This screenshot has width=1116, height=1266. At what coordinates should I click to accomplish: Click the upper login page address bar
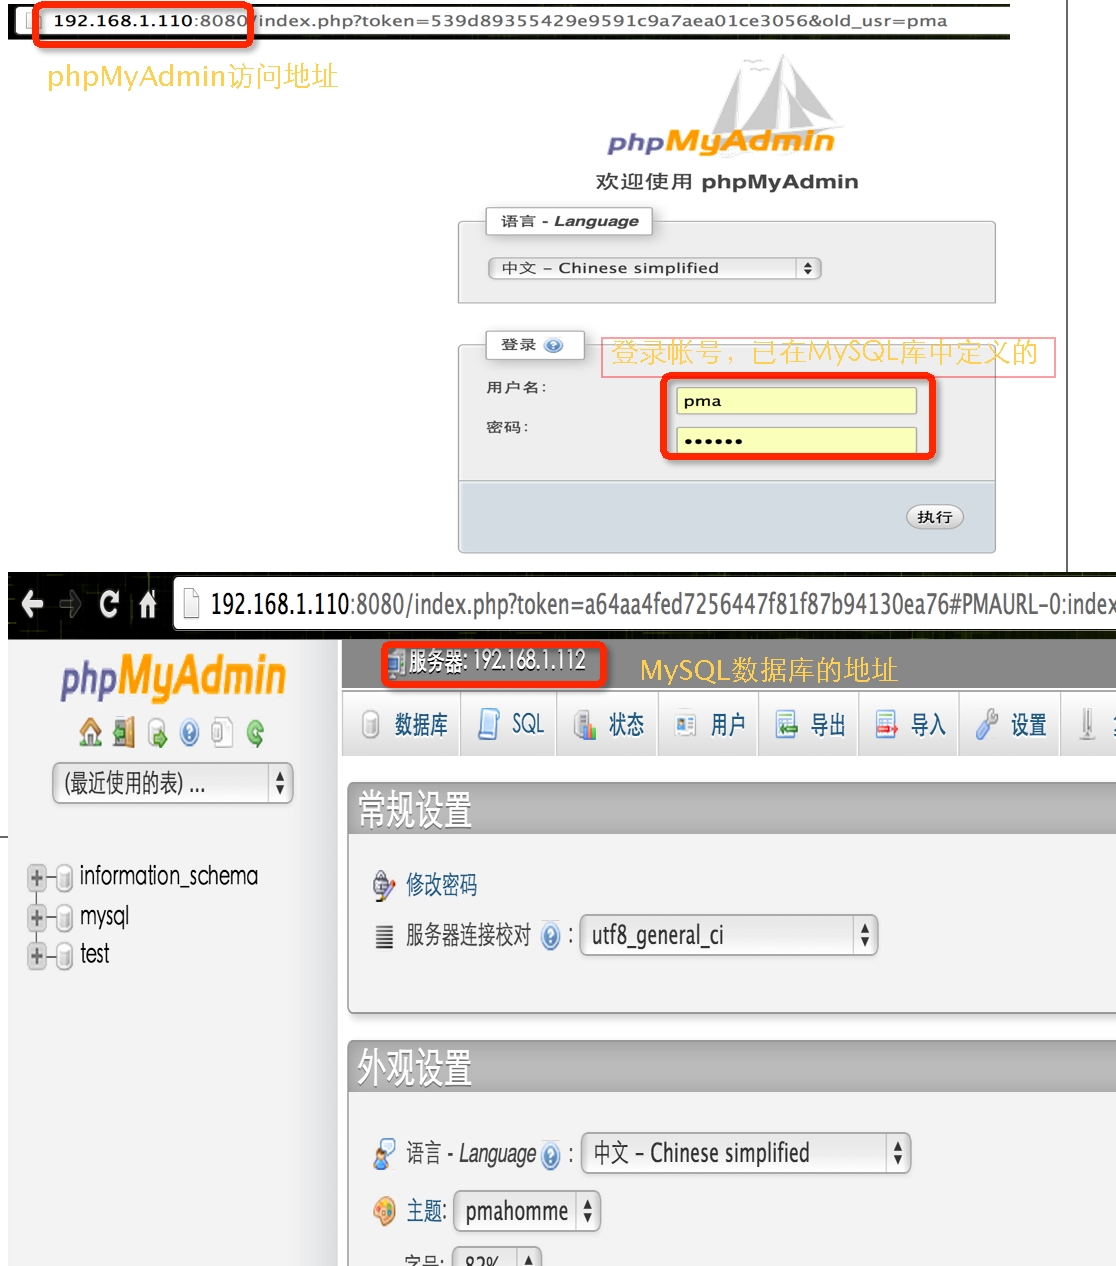click(x=512, y=20)
